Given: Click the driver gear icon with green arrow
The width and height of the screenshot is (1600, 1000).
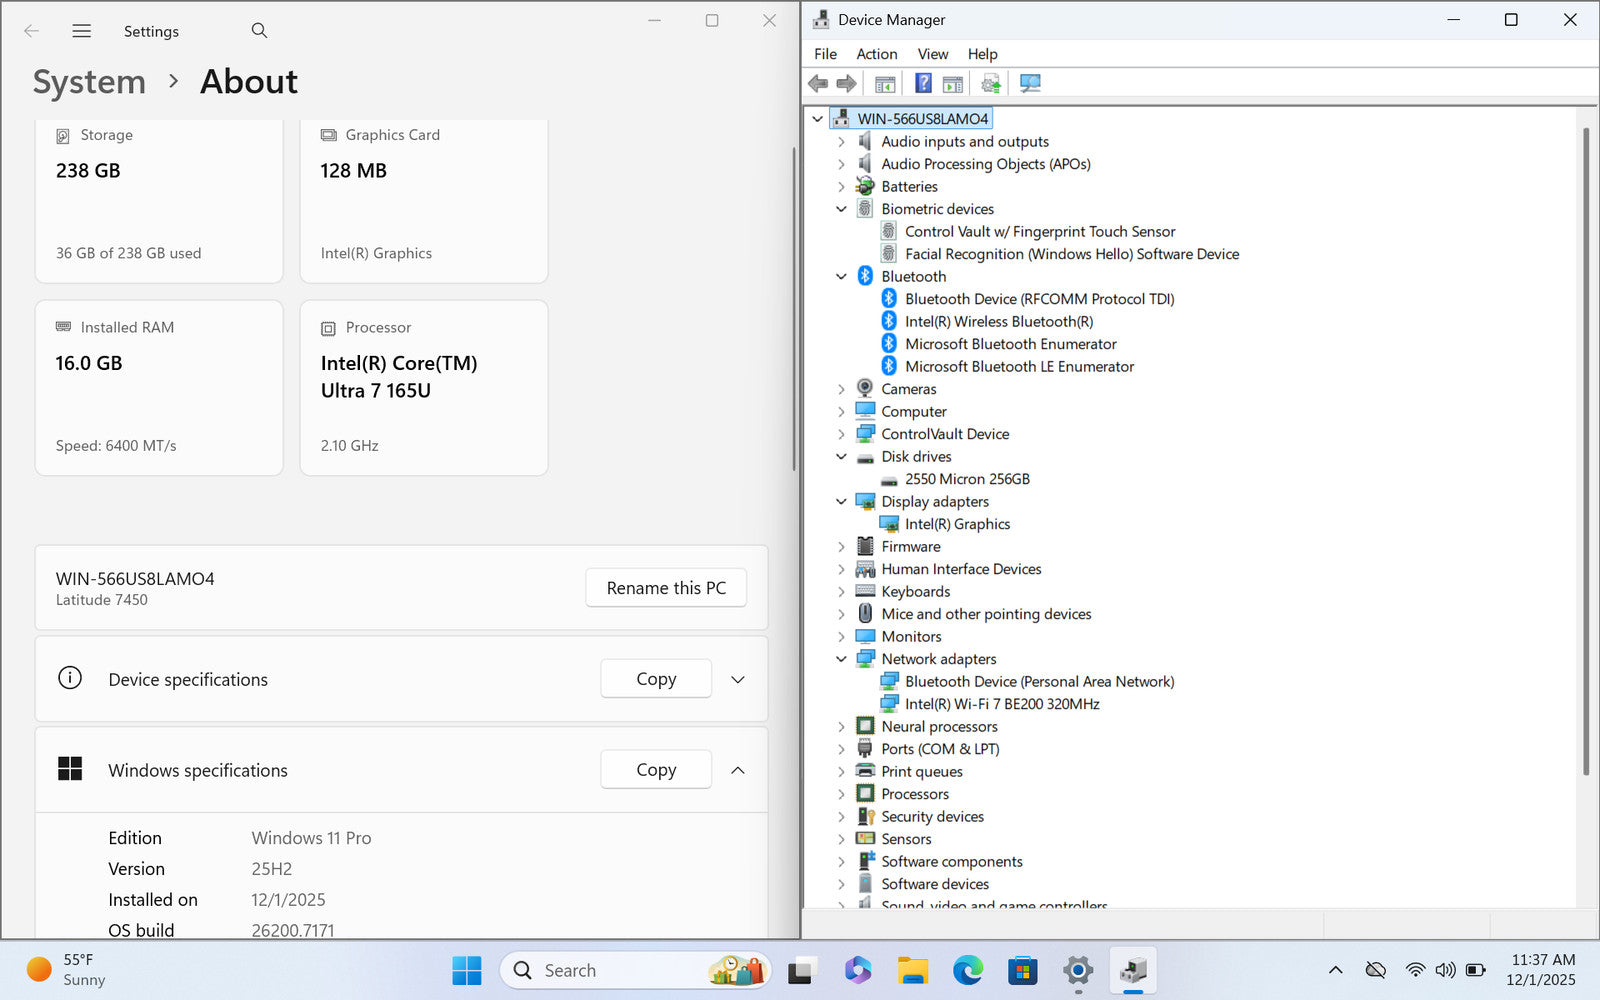Looking at the screenshot, I should (990, 84).
